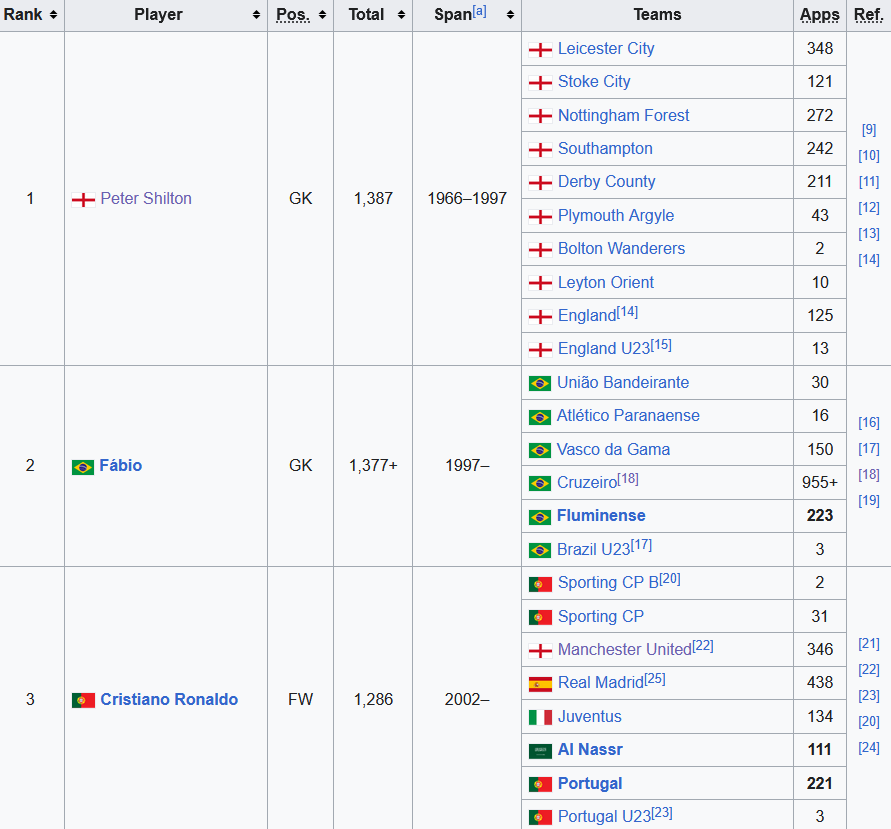The image size is (891, 829).
Task: Open the Portugal national team link
Action: coord(590,784)
